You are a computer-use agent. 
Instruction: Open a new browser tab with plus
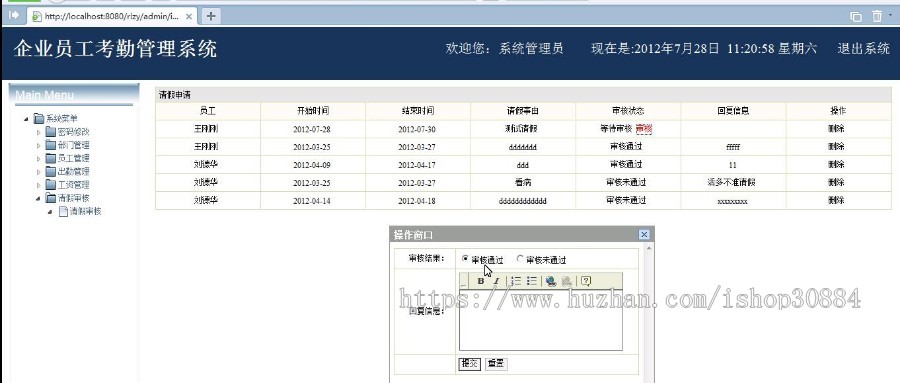[211, 16]
